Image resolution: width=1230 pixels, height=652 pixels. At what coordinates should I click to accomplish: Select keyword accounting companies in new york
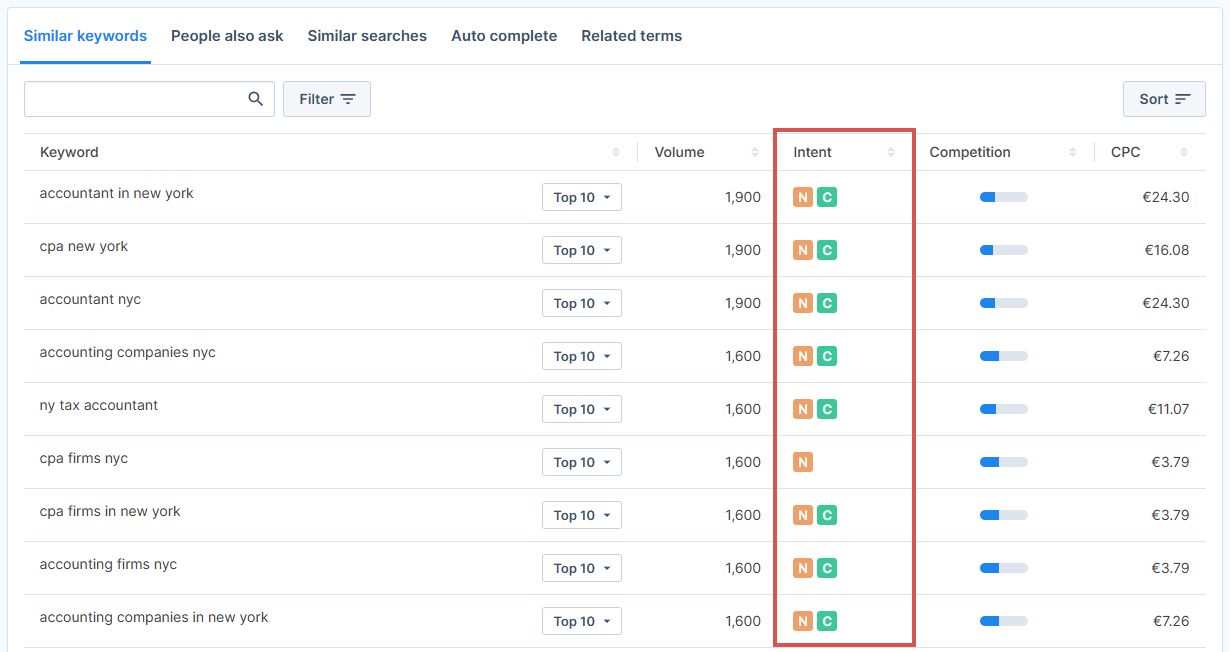(154, 617)
